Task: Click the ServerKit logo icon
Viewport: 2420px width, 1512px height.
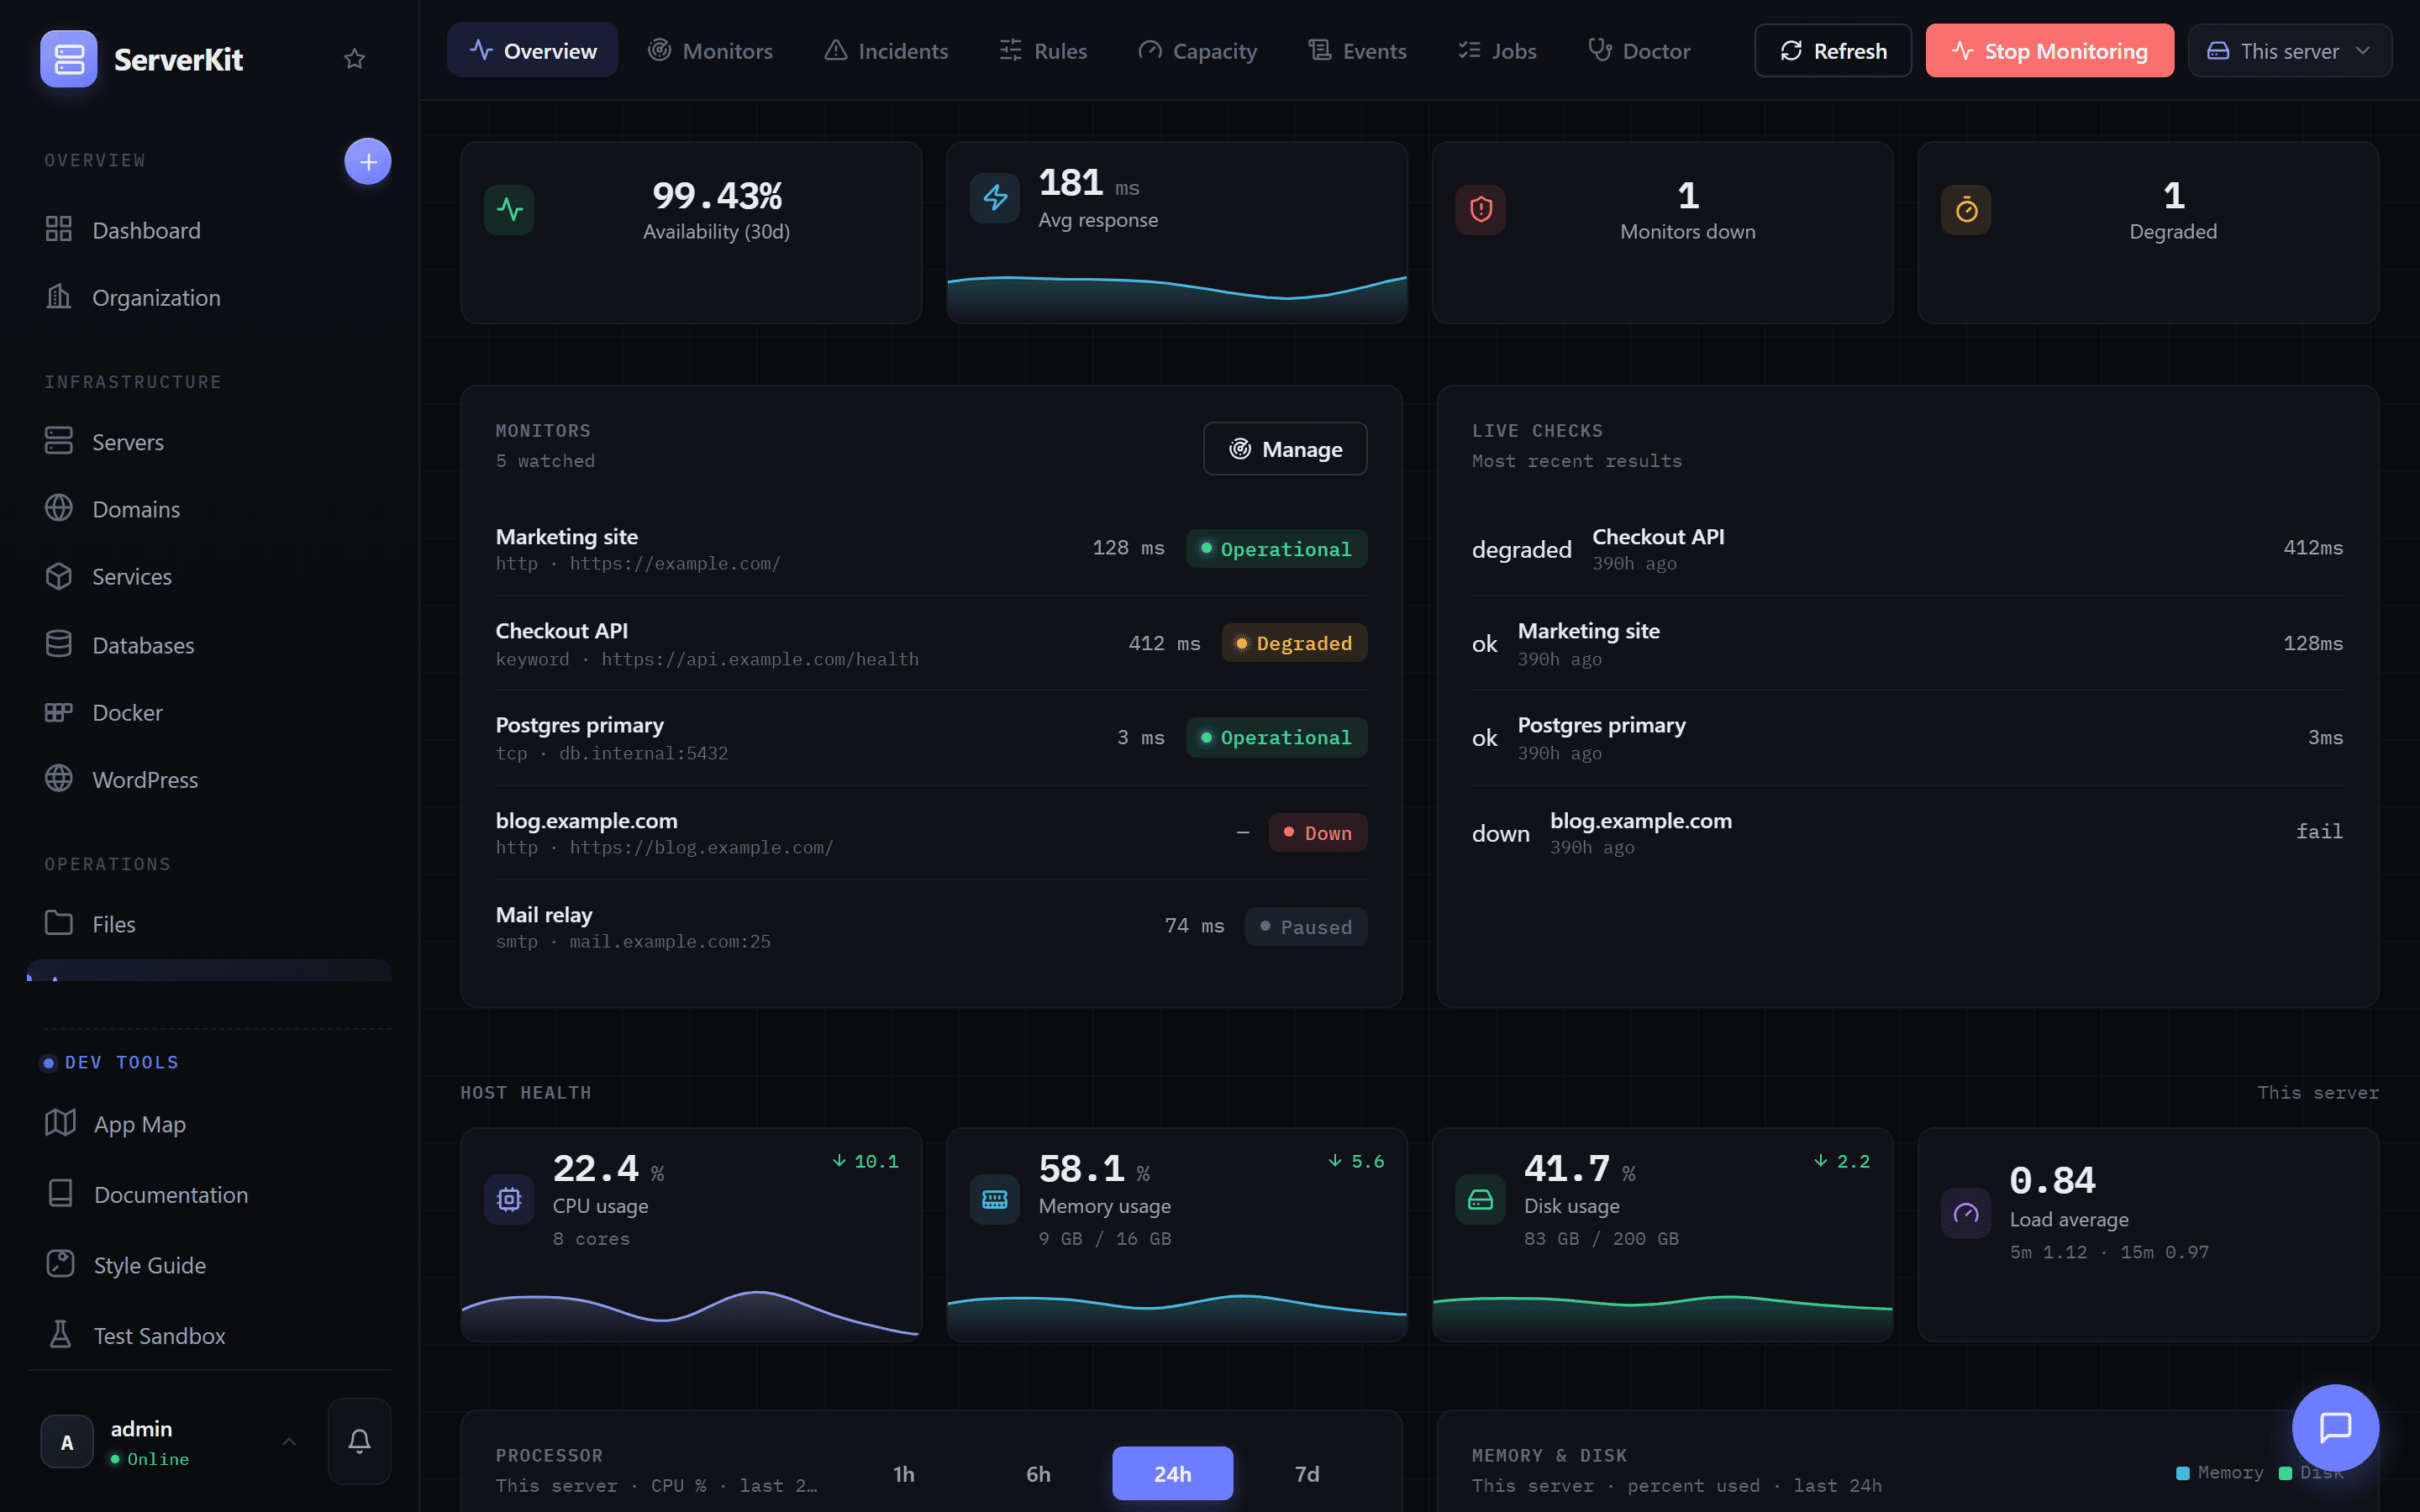Action: tap(68, 59)
